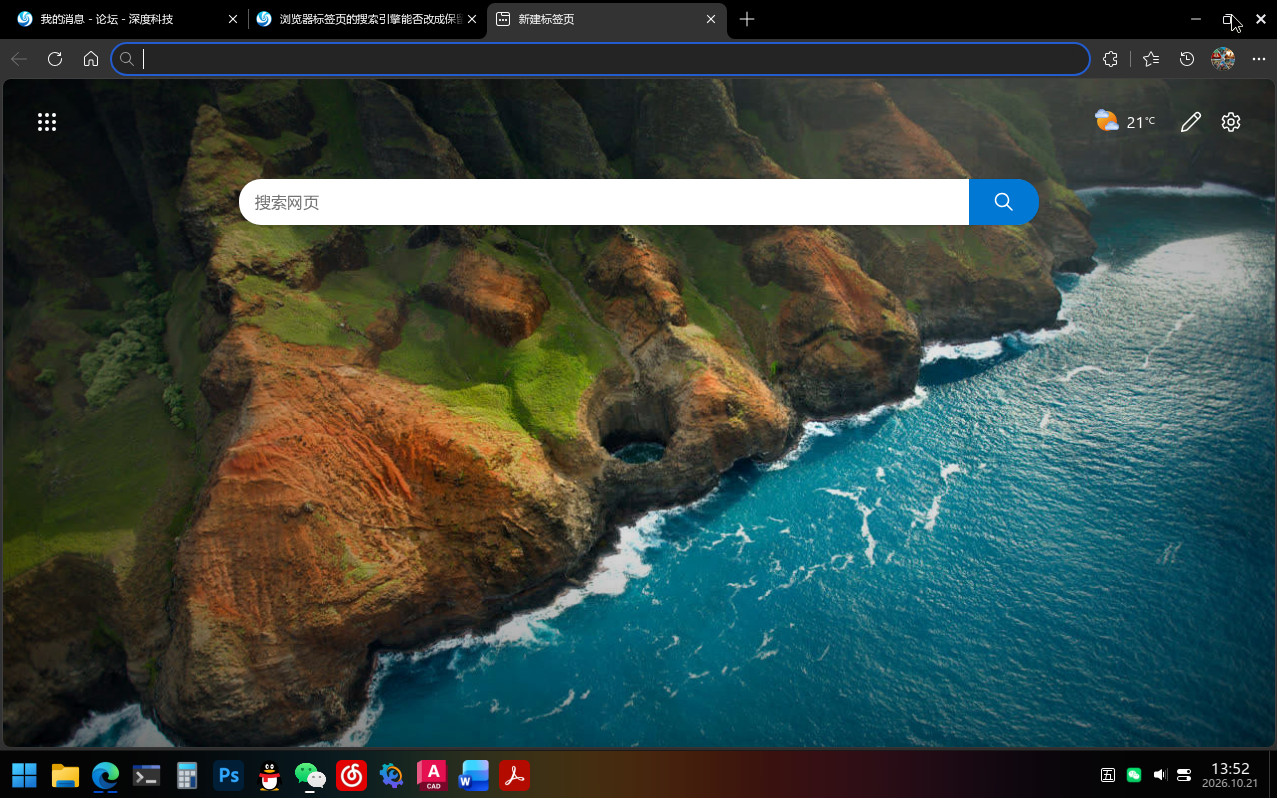Open the volume speaker tray icon
1277x798 pixels.
[x=1160, y=775]
